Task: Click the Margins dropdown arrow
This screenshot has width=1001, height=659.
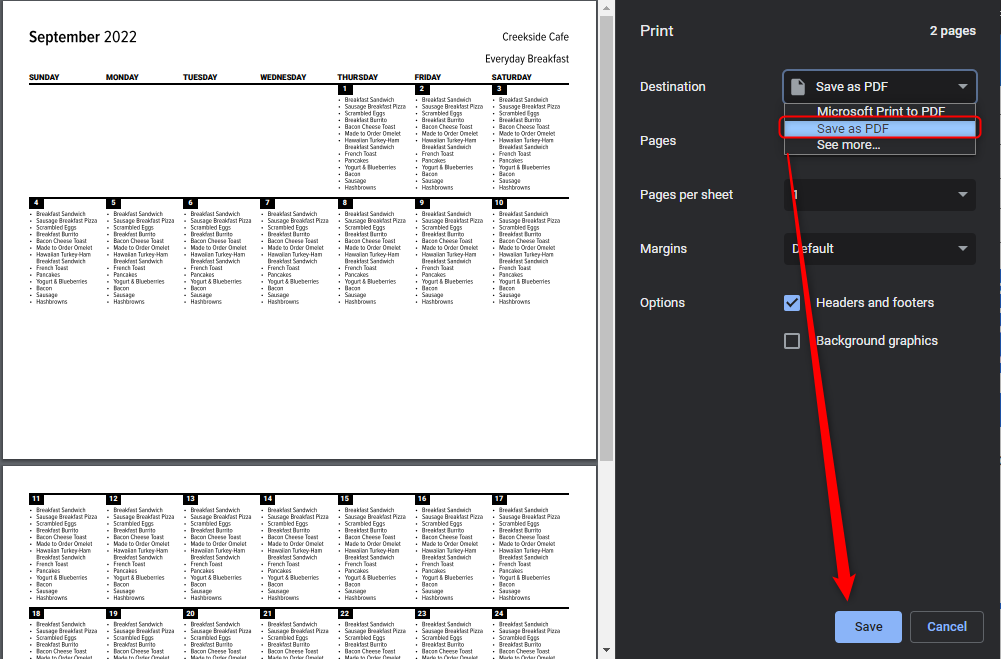Action: (962, 249)
